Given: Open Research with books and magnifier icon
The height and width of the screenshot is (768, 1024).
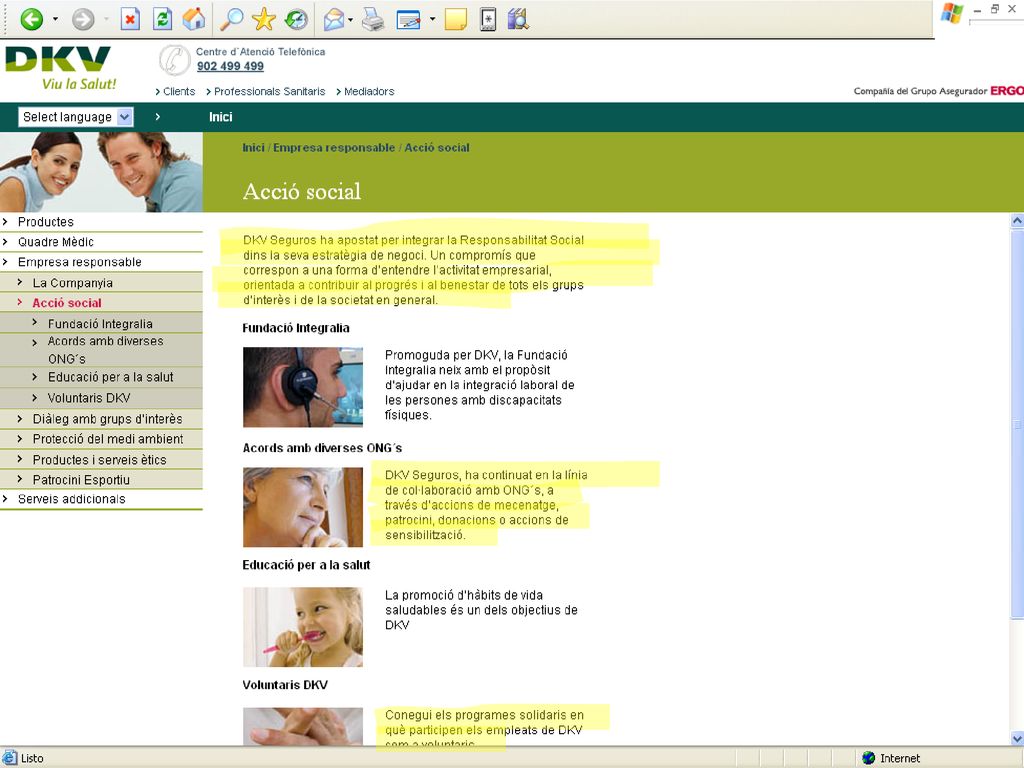Looking at the screenshot, I should point(518,19).
